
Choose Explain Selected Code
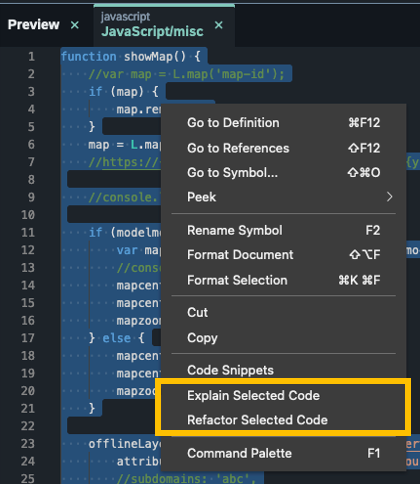tap(283, 396)
